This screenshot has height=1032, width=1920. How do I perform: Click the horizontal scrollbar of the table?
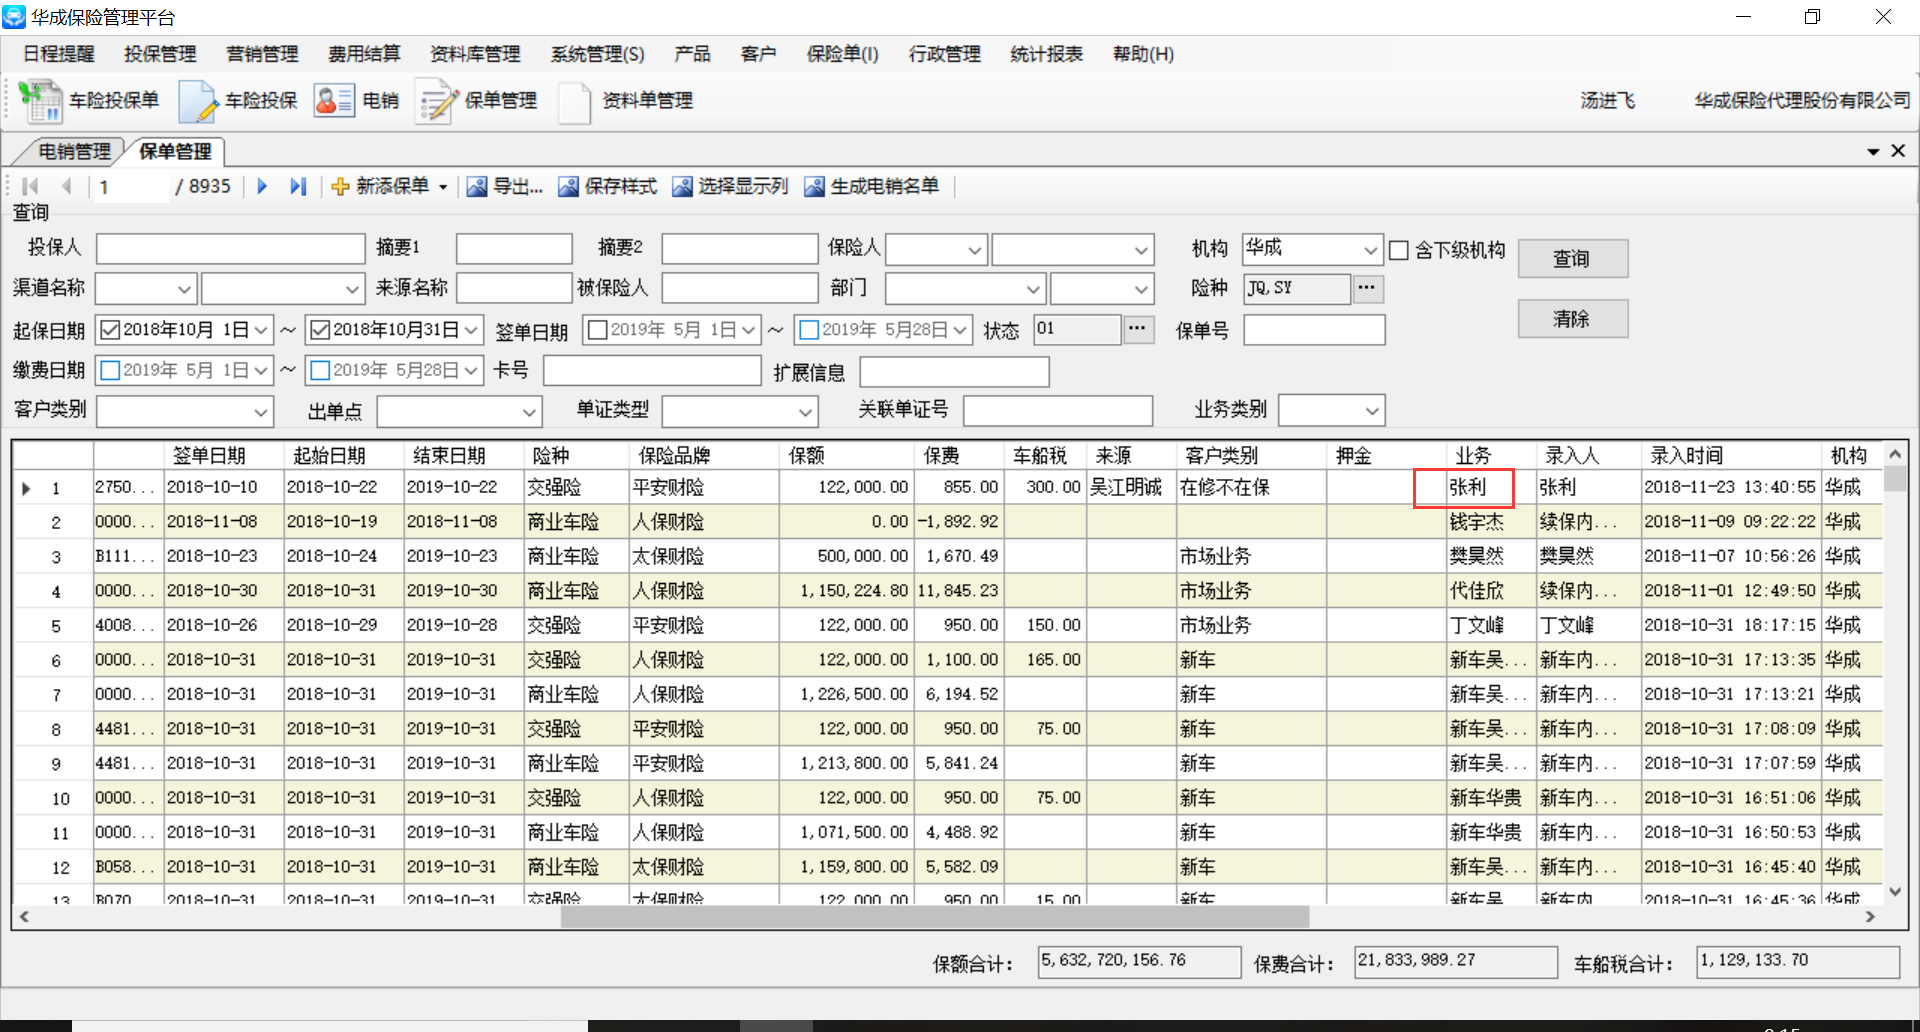pos(934,917)
